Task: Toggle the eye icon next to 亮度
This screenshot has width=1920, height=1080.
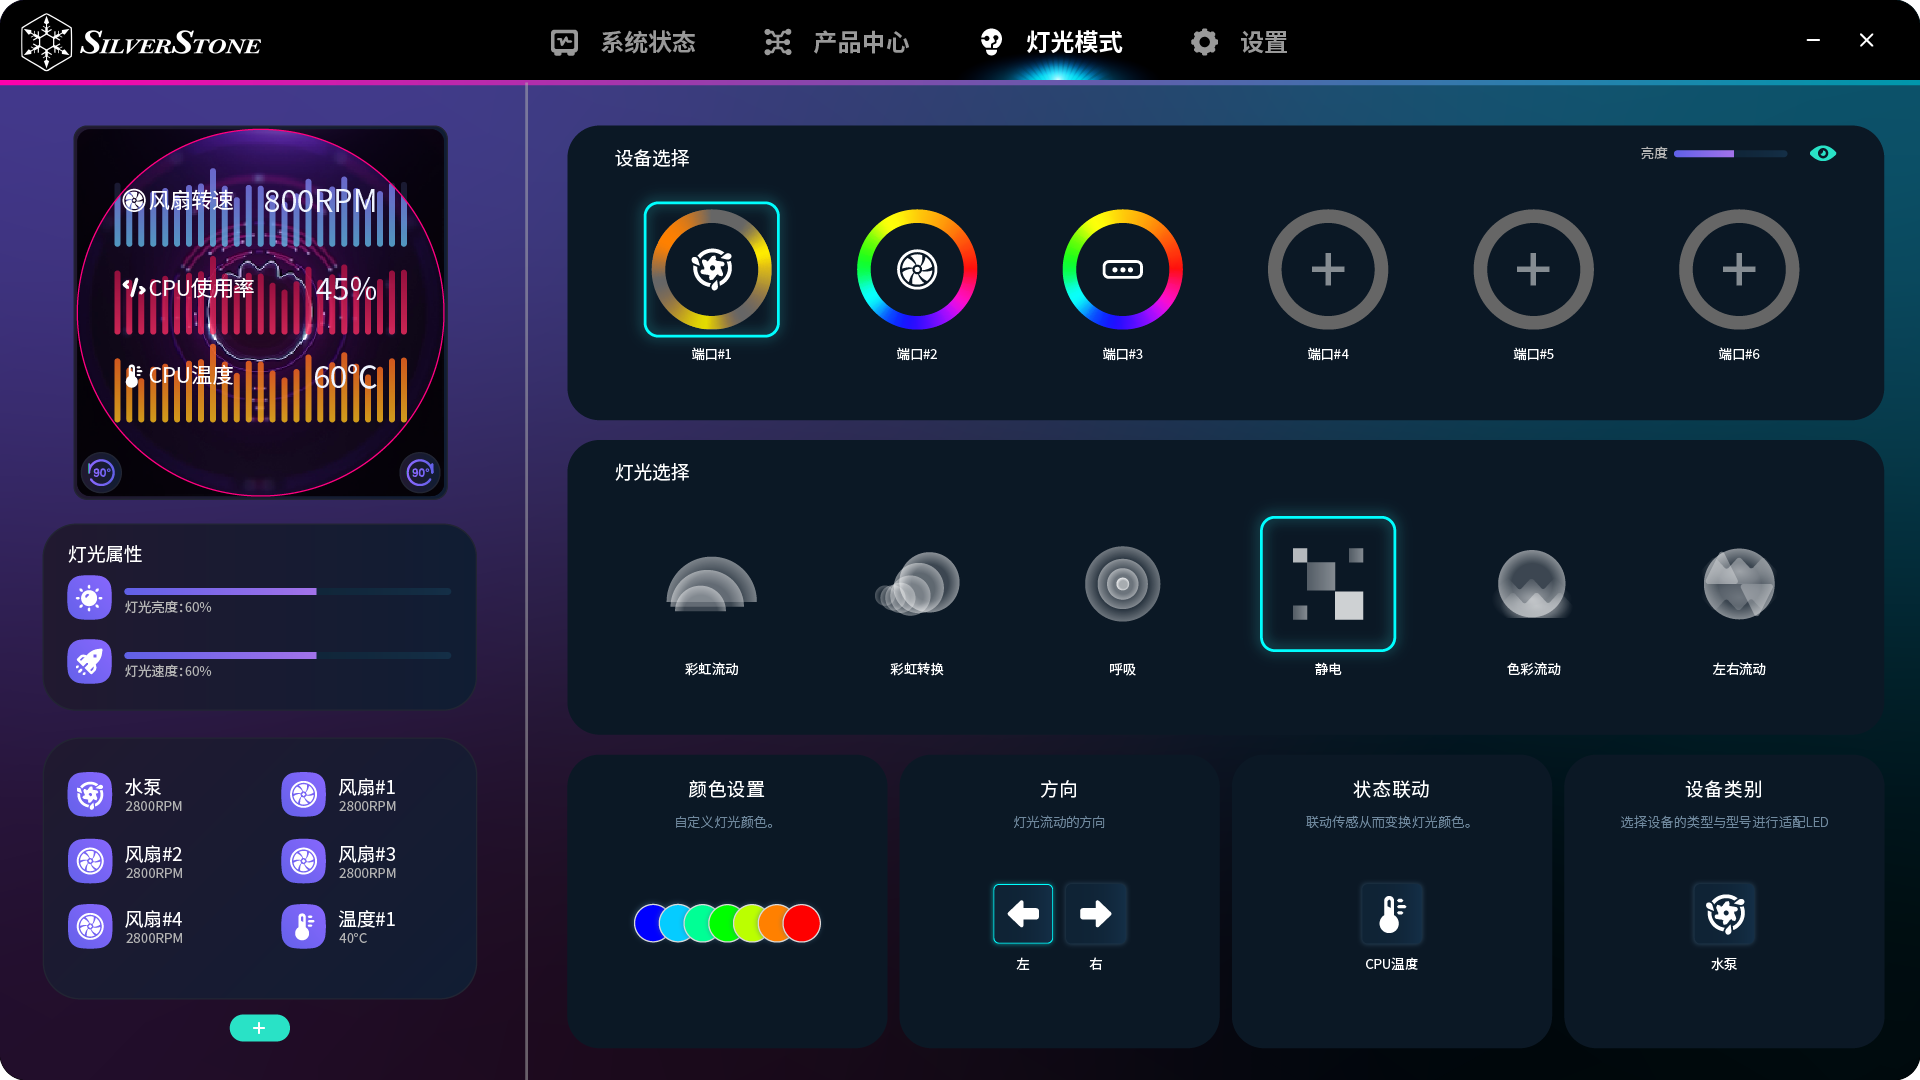Action: click(x=1822, y=153)
